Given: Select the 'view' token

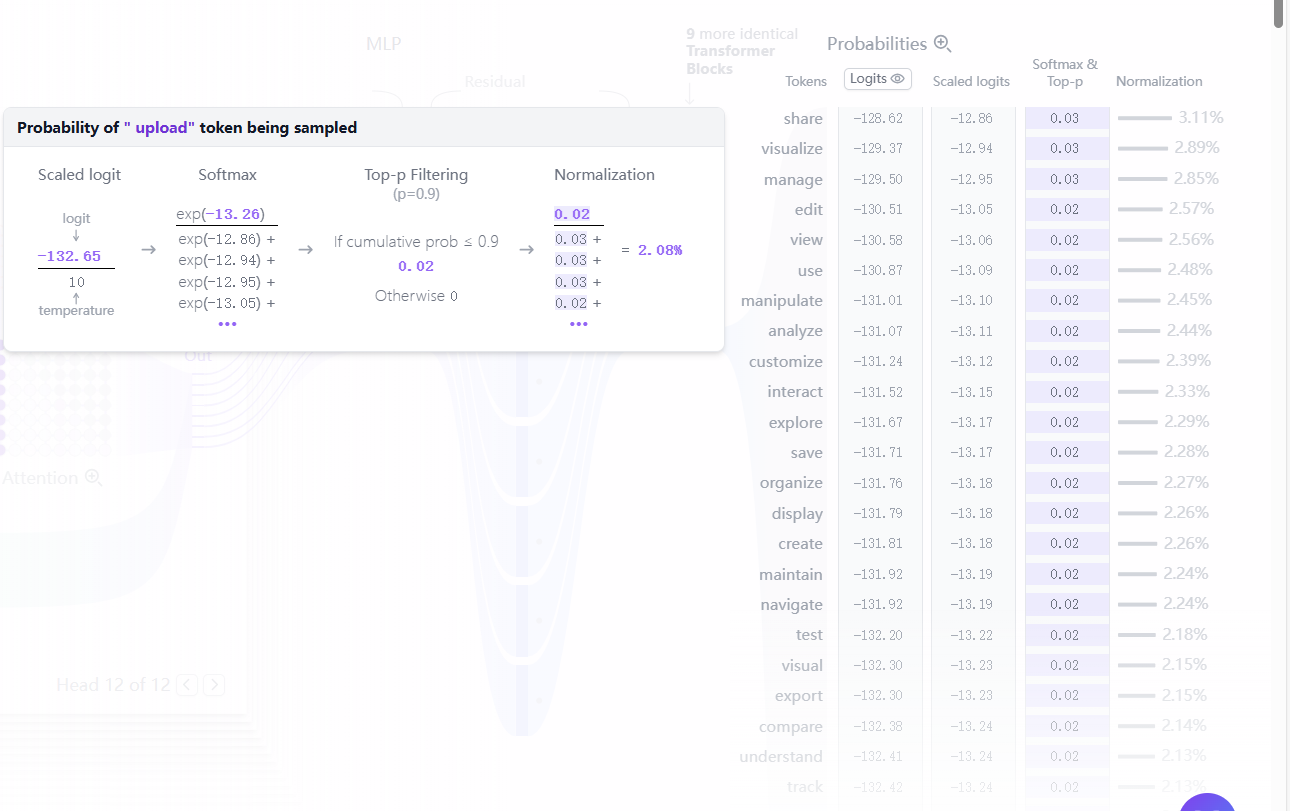Looking at the screenshot, I should pyautogui.click(x=806, y=240).
